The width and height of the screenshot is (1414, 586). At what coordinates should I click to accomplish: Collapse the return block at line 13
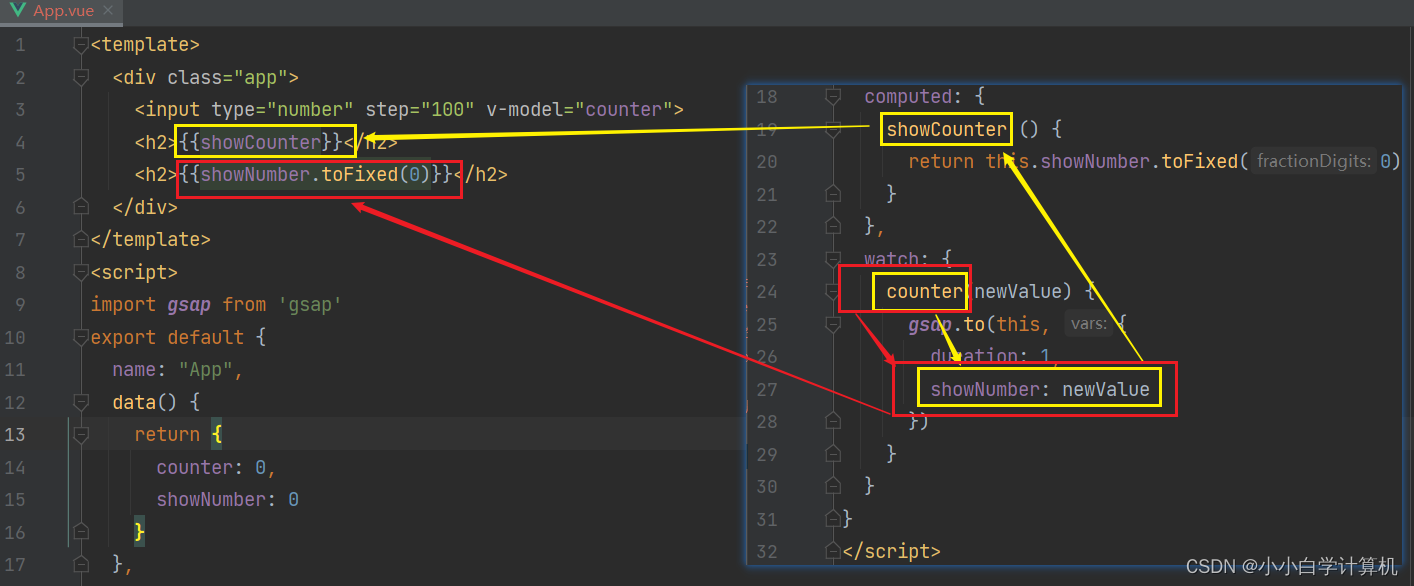[x=81, y=435]
